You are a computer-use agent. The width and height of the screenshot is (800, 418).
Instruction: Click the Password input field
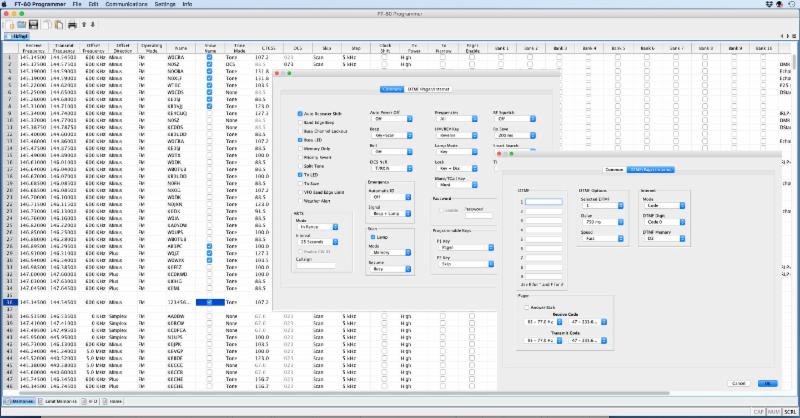click(x=479, y=215)
